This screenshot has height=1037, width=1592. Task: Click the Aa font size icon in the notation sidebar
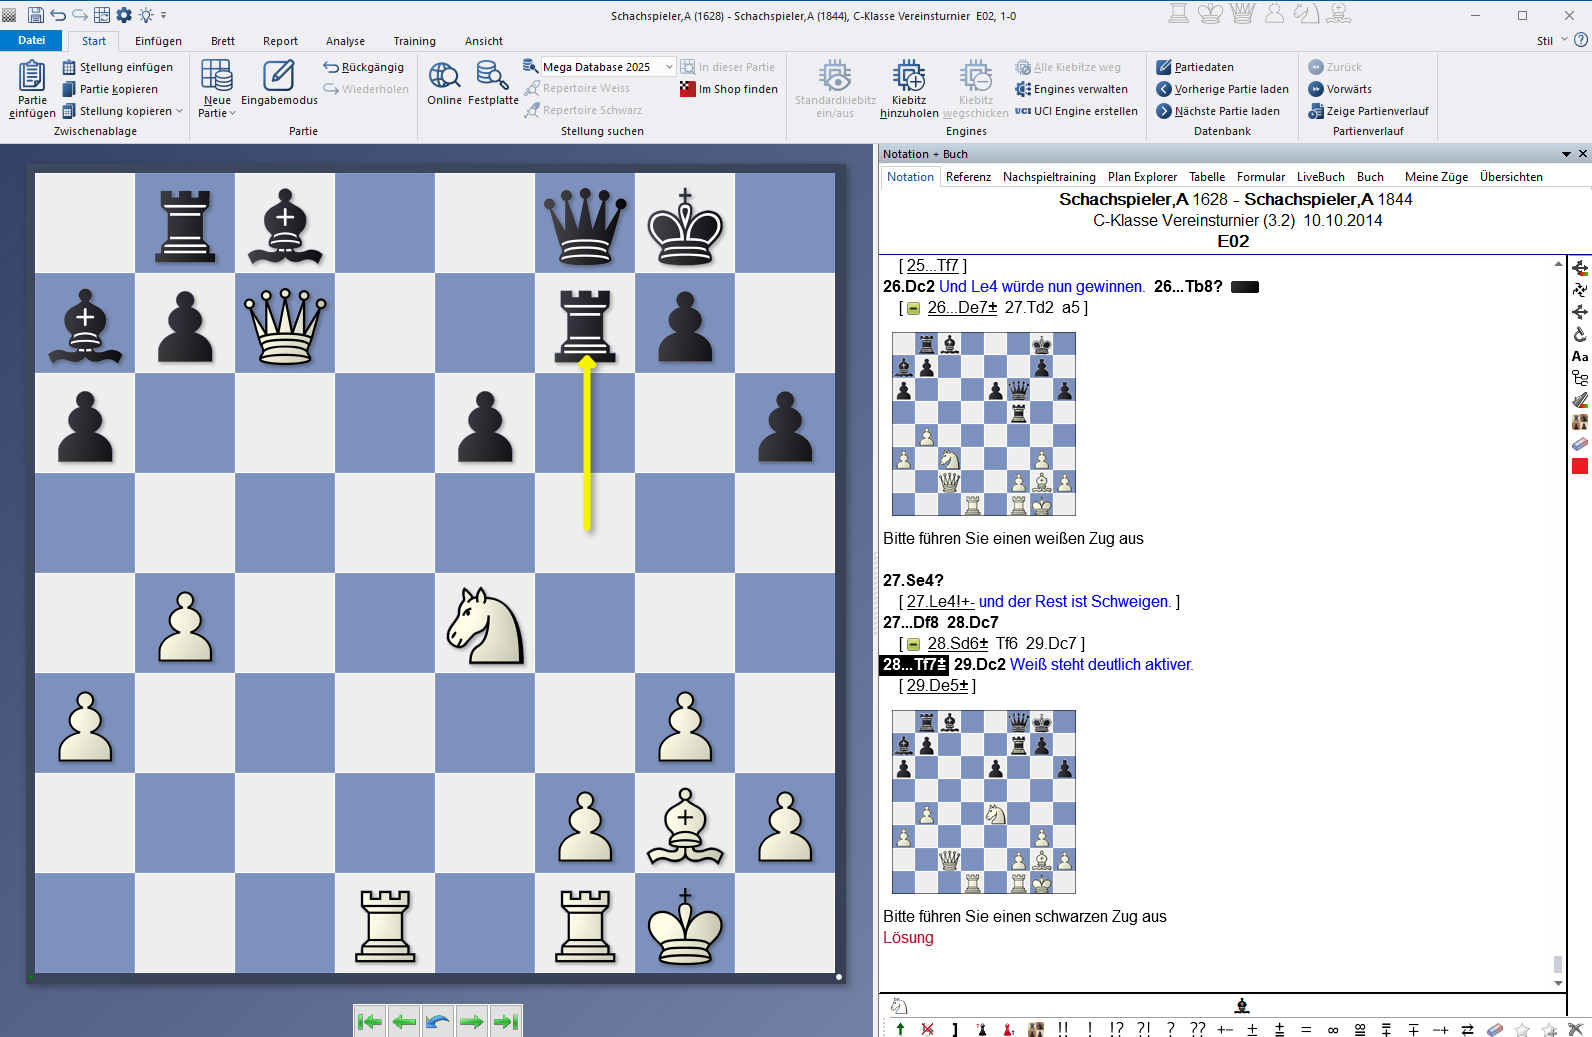coord(1580,356)
